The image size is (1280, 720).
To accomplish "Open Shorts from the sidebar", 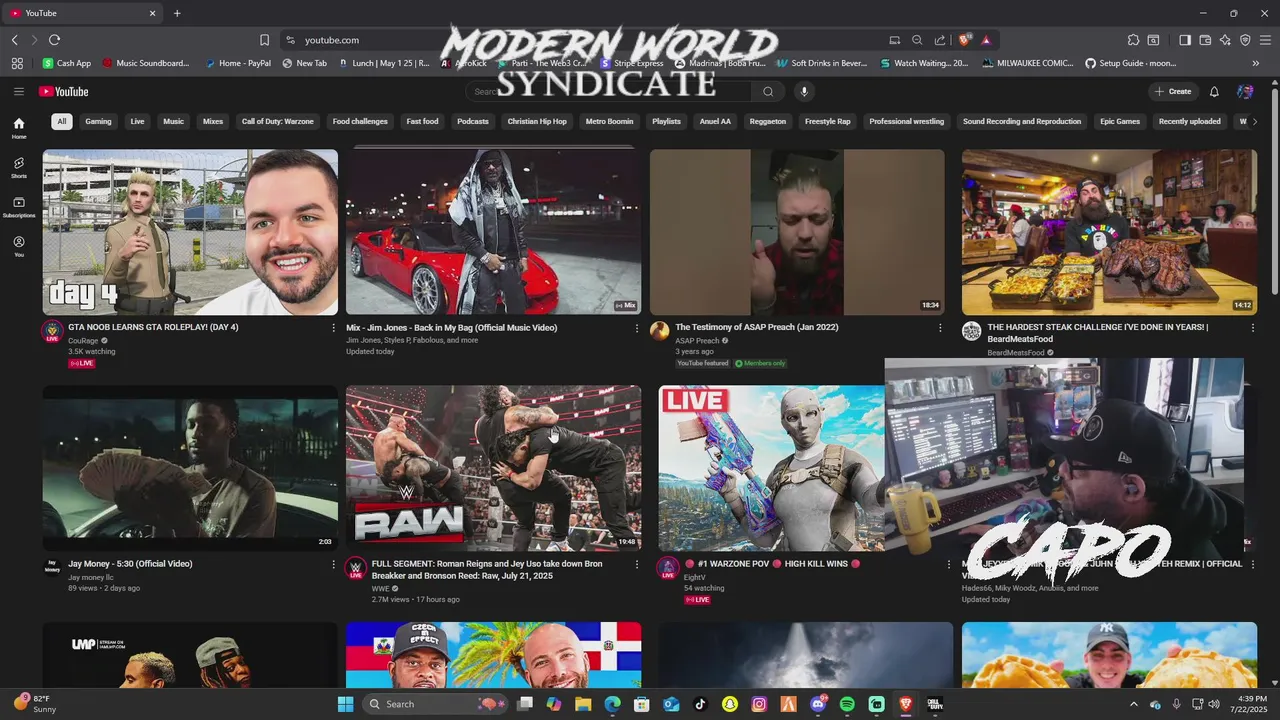I will tap(19, 167).
